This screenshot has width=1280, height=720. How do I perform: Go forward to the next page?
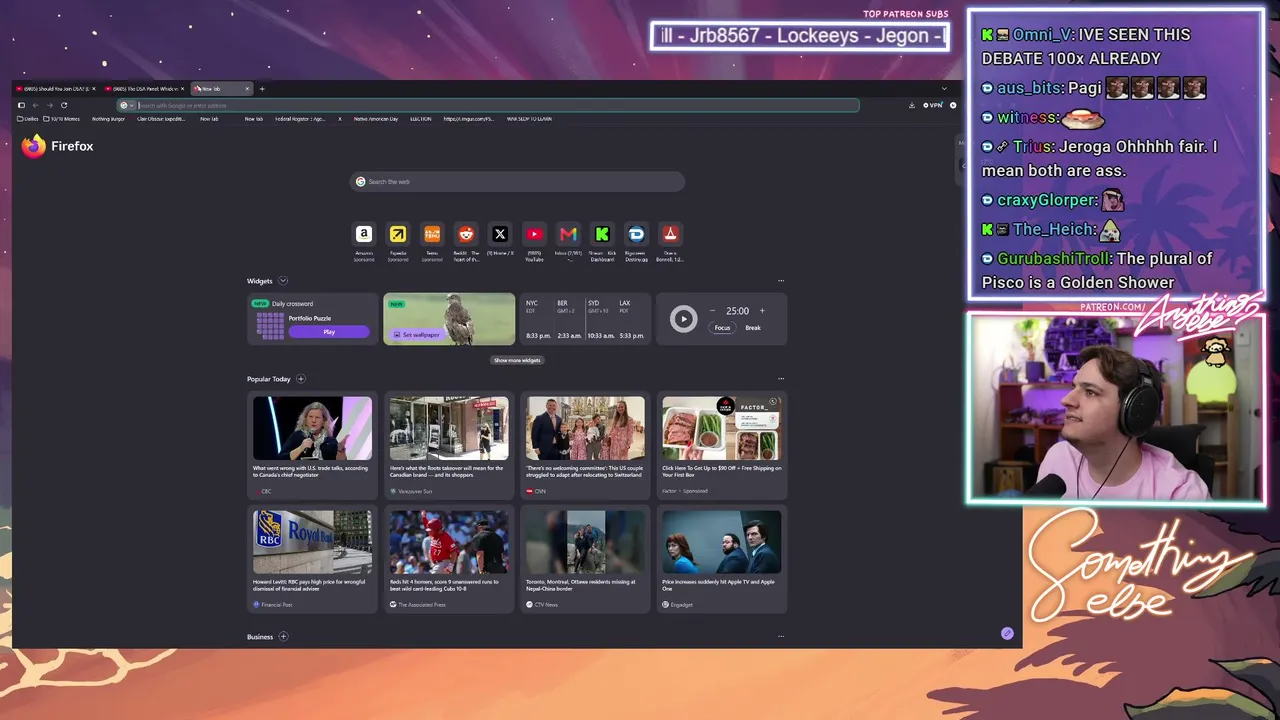(49, 105)
